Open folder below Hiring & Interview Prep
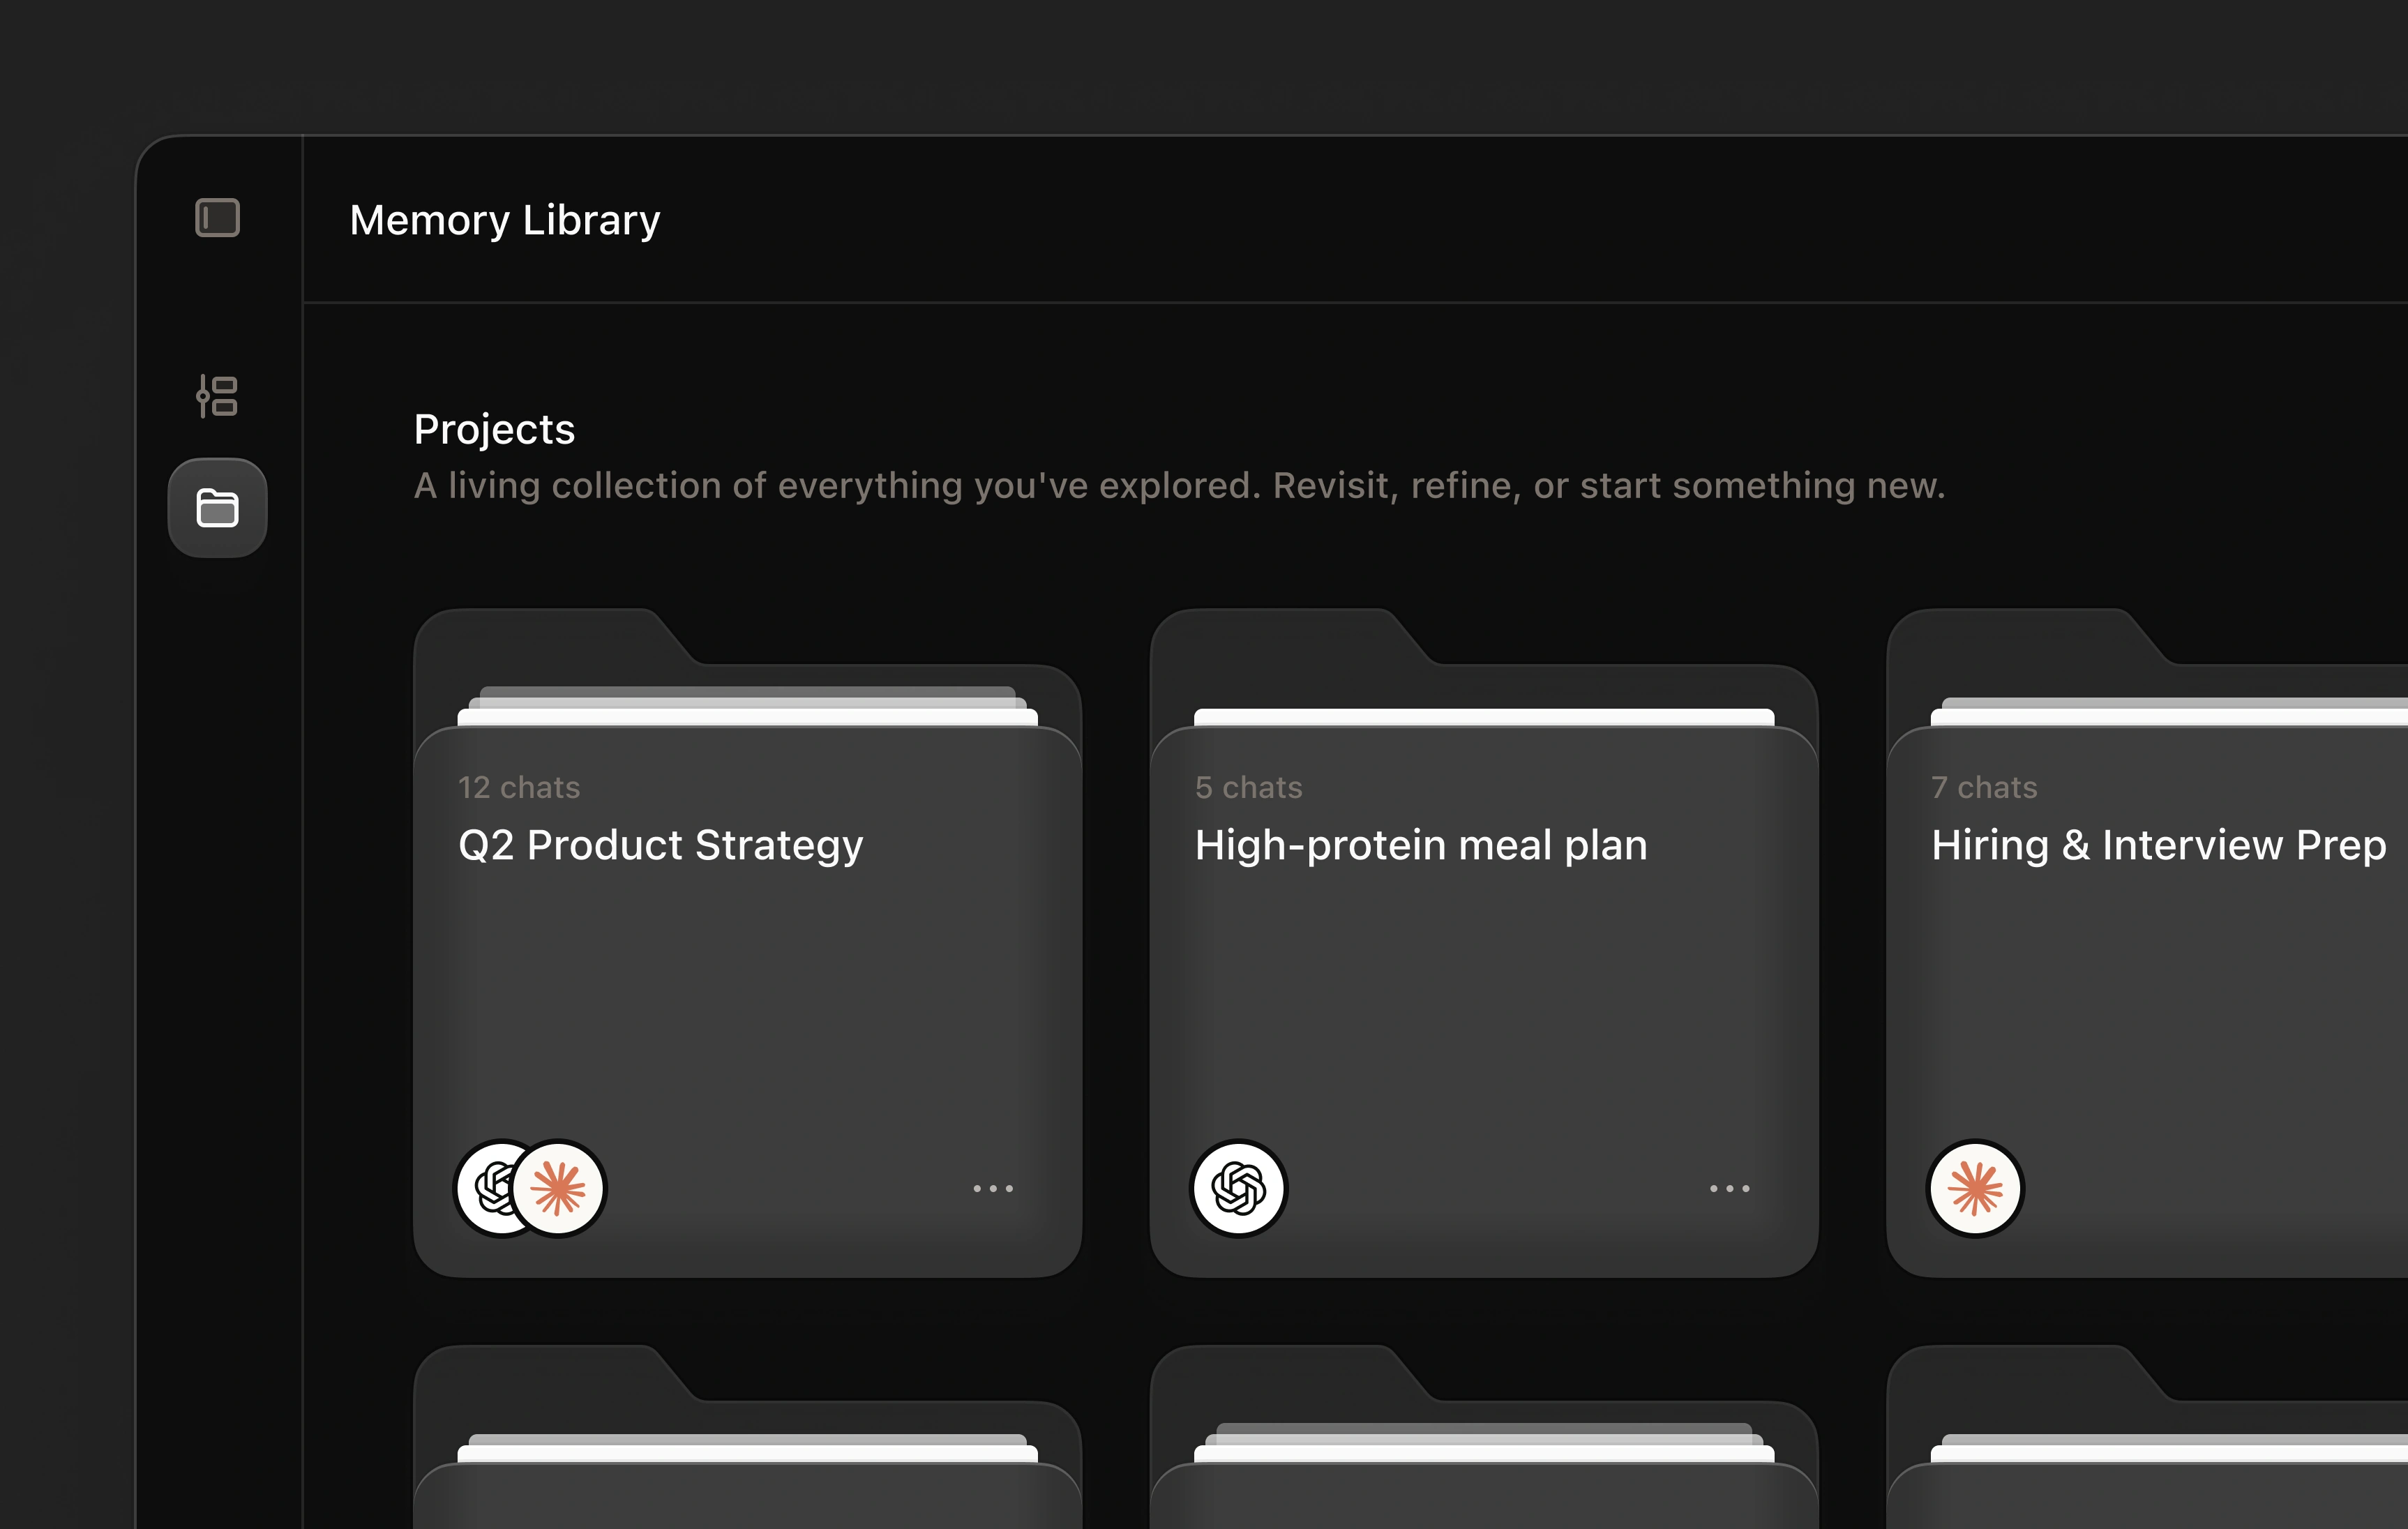The height and width of the screenshot is (1529, 2408). pos(2147,1437)
